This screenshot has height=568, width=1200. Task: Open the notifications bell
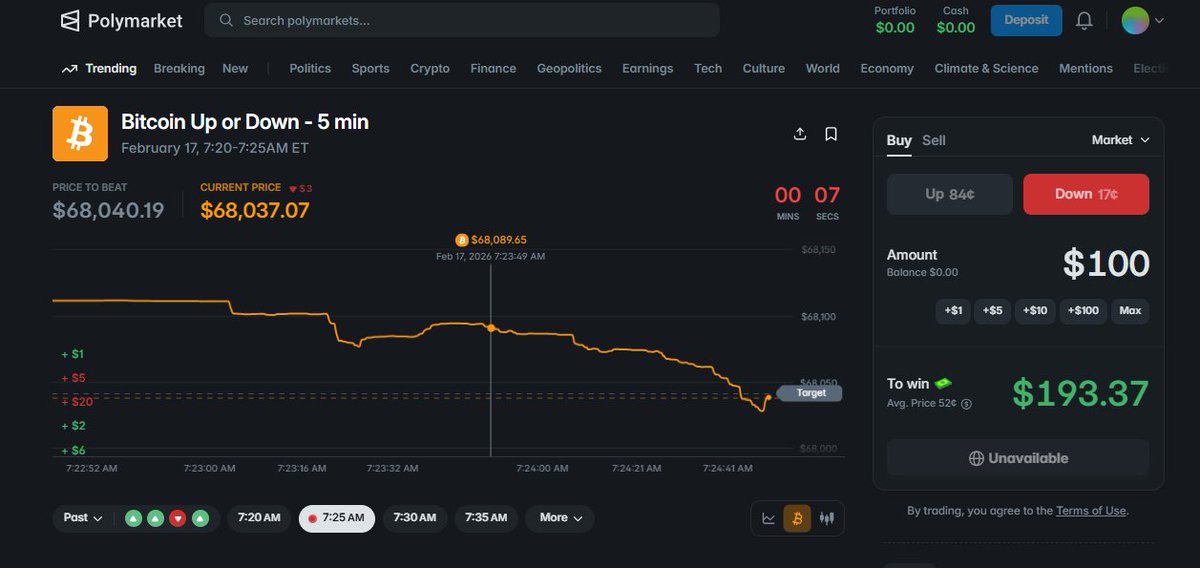coord(1084,20)
